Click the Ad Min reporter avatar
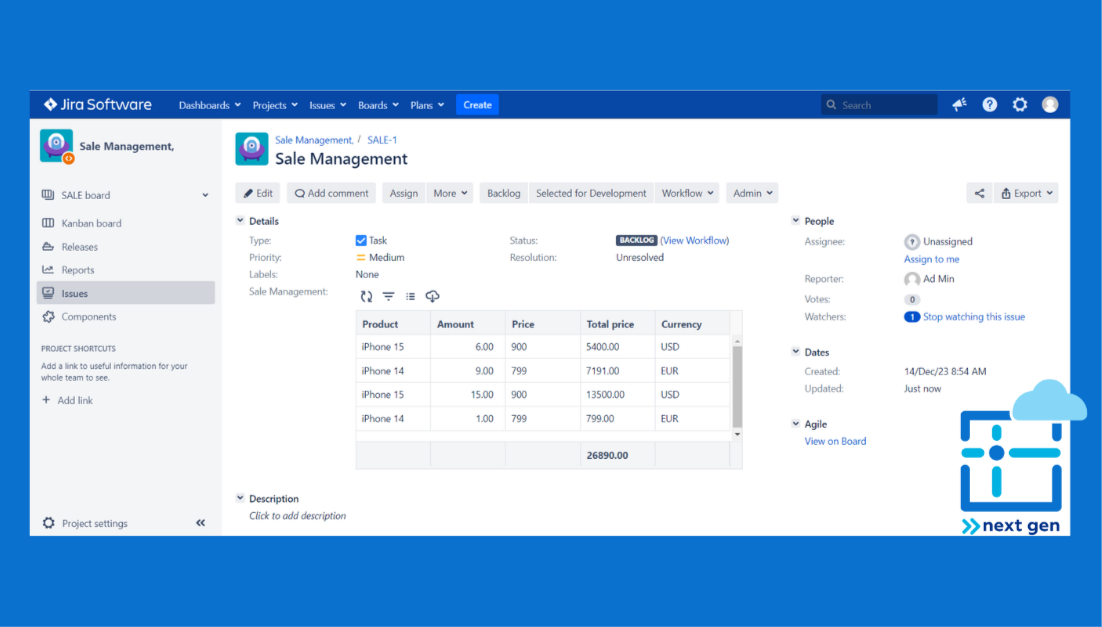1102x627 pixels. click(x=912, y=279)
